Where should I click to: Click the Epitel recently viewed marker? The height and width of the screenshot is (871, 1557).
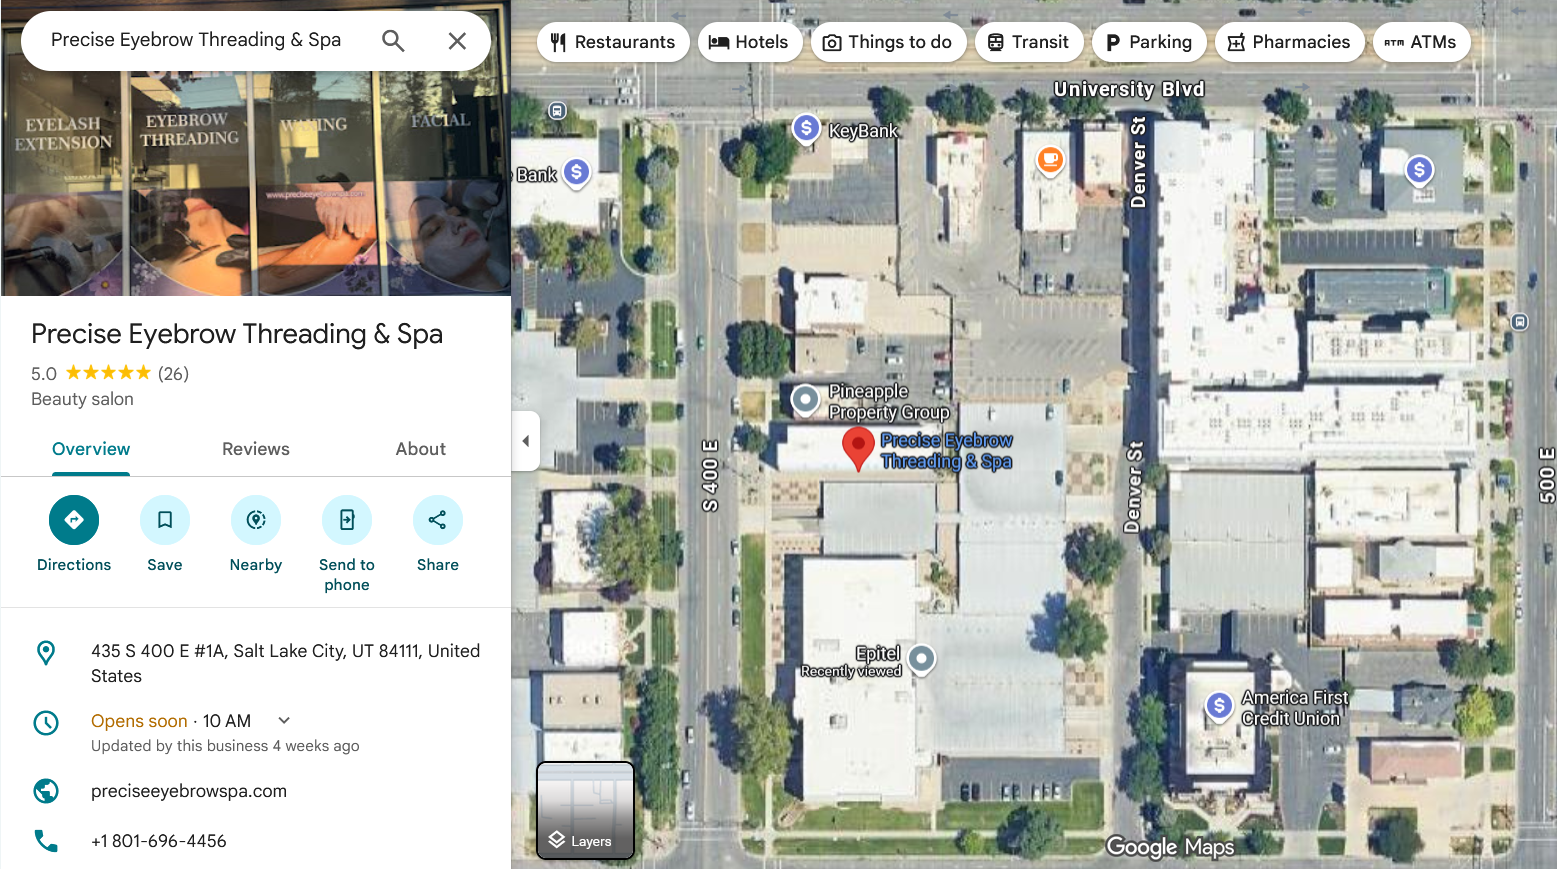(x=921, y=659)
